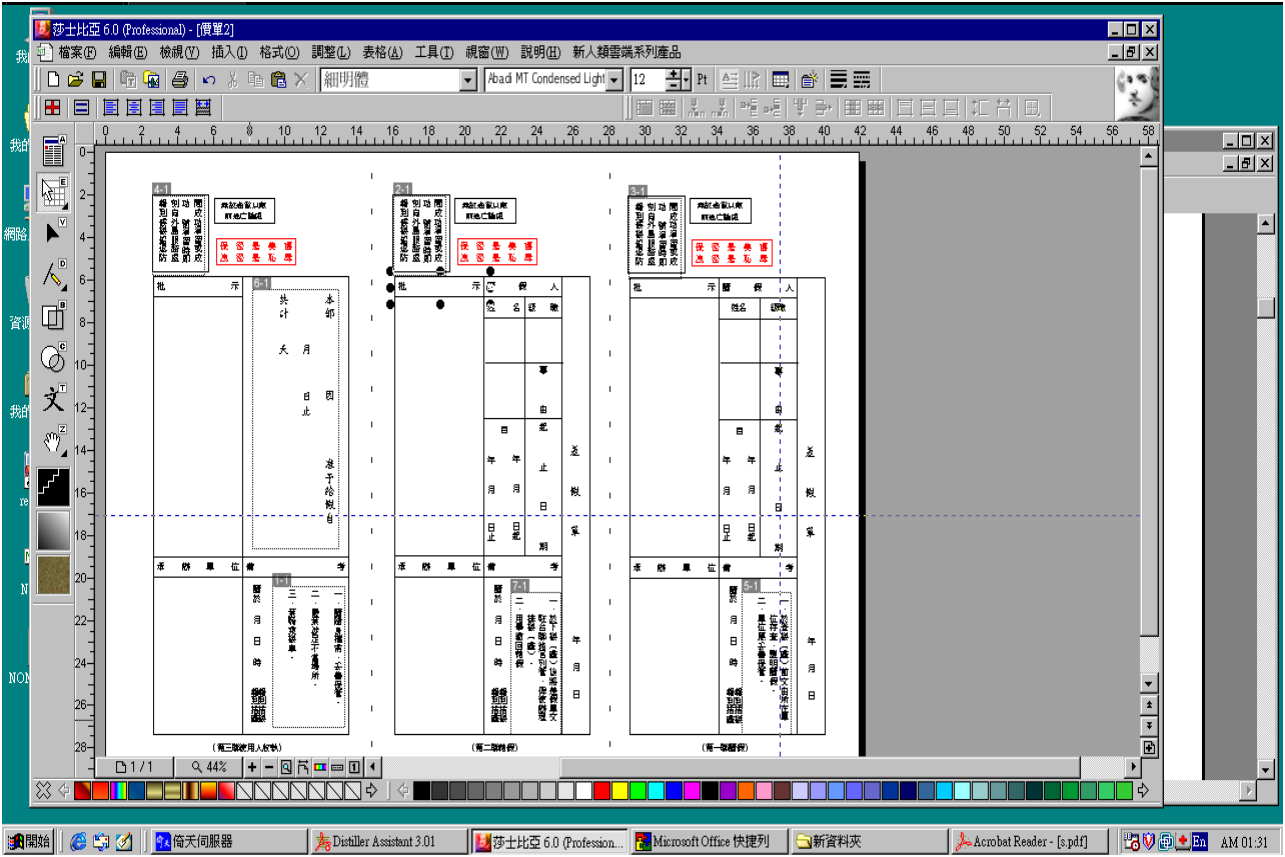
Task: Open the 編輯(E) menu
Action: click(x=128, y=52)
